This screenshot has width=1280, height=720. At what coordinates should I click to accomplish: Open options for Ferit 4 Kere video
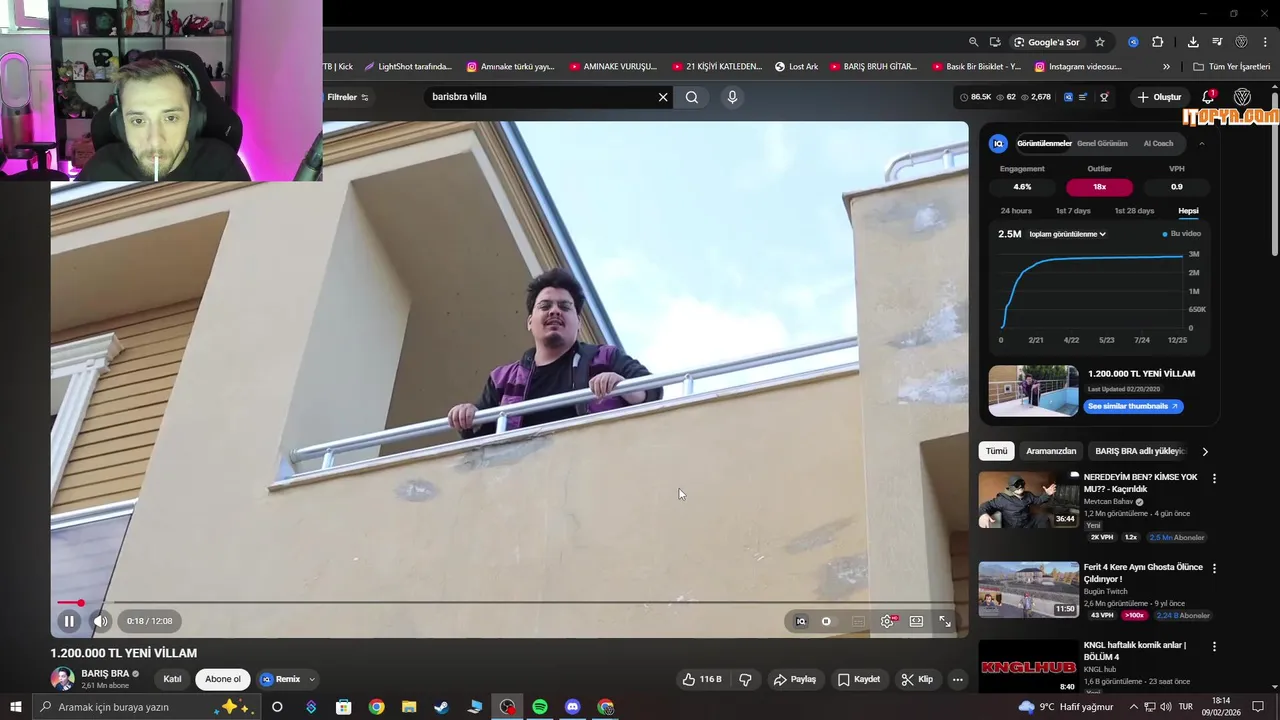tap(1215, 569)
